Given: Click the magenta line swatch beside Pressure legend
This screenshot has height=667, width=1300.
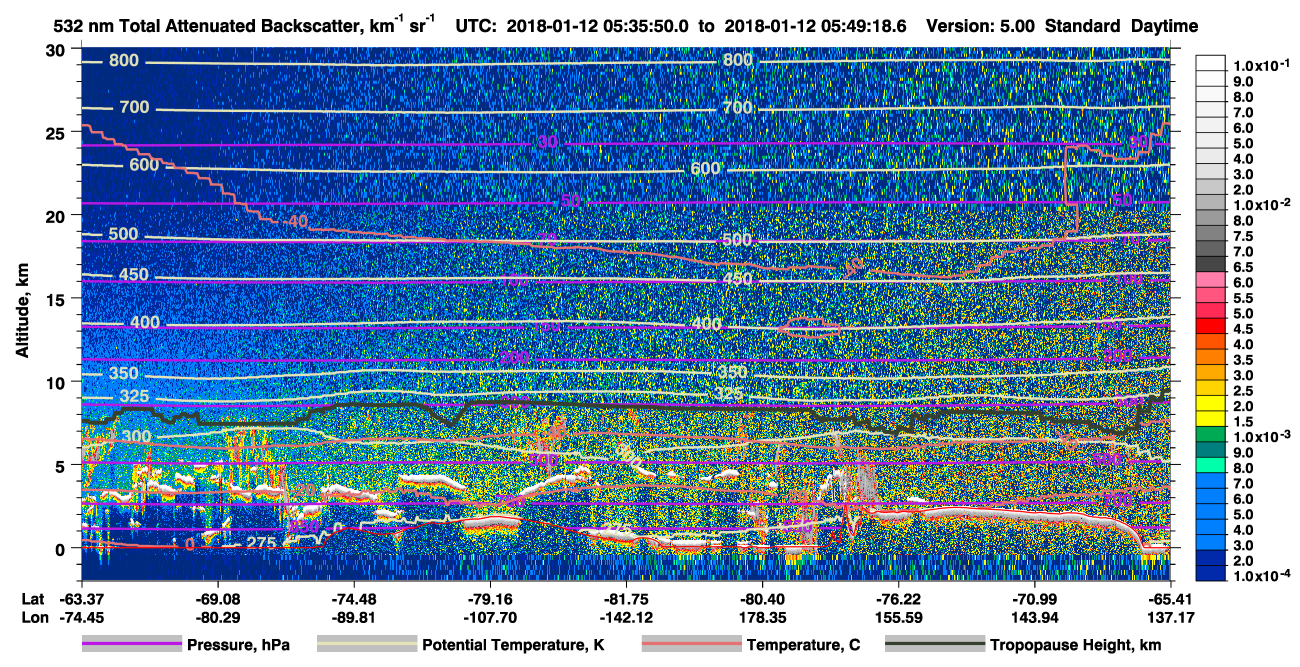Looking at the screenshot, I should (x=132, y=645).
